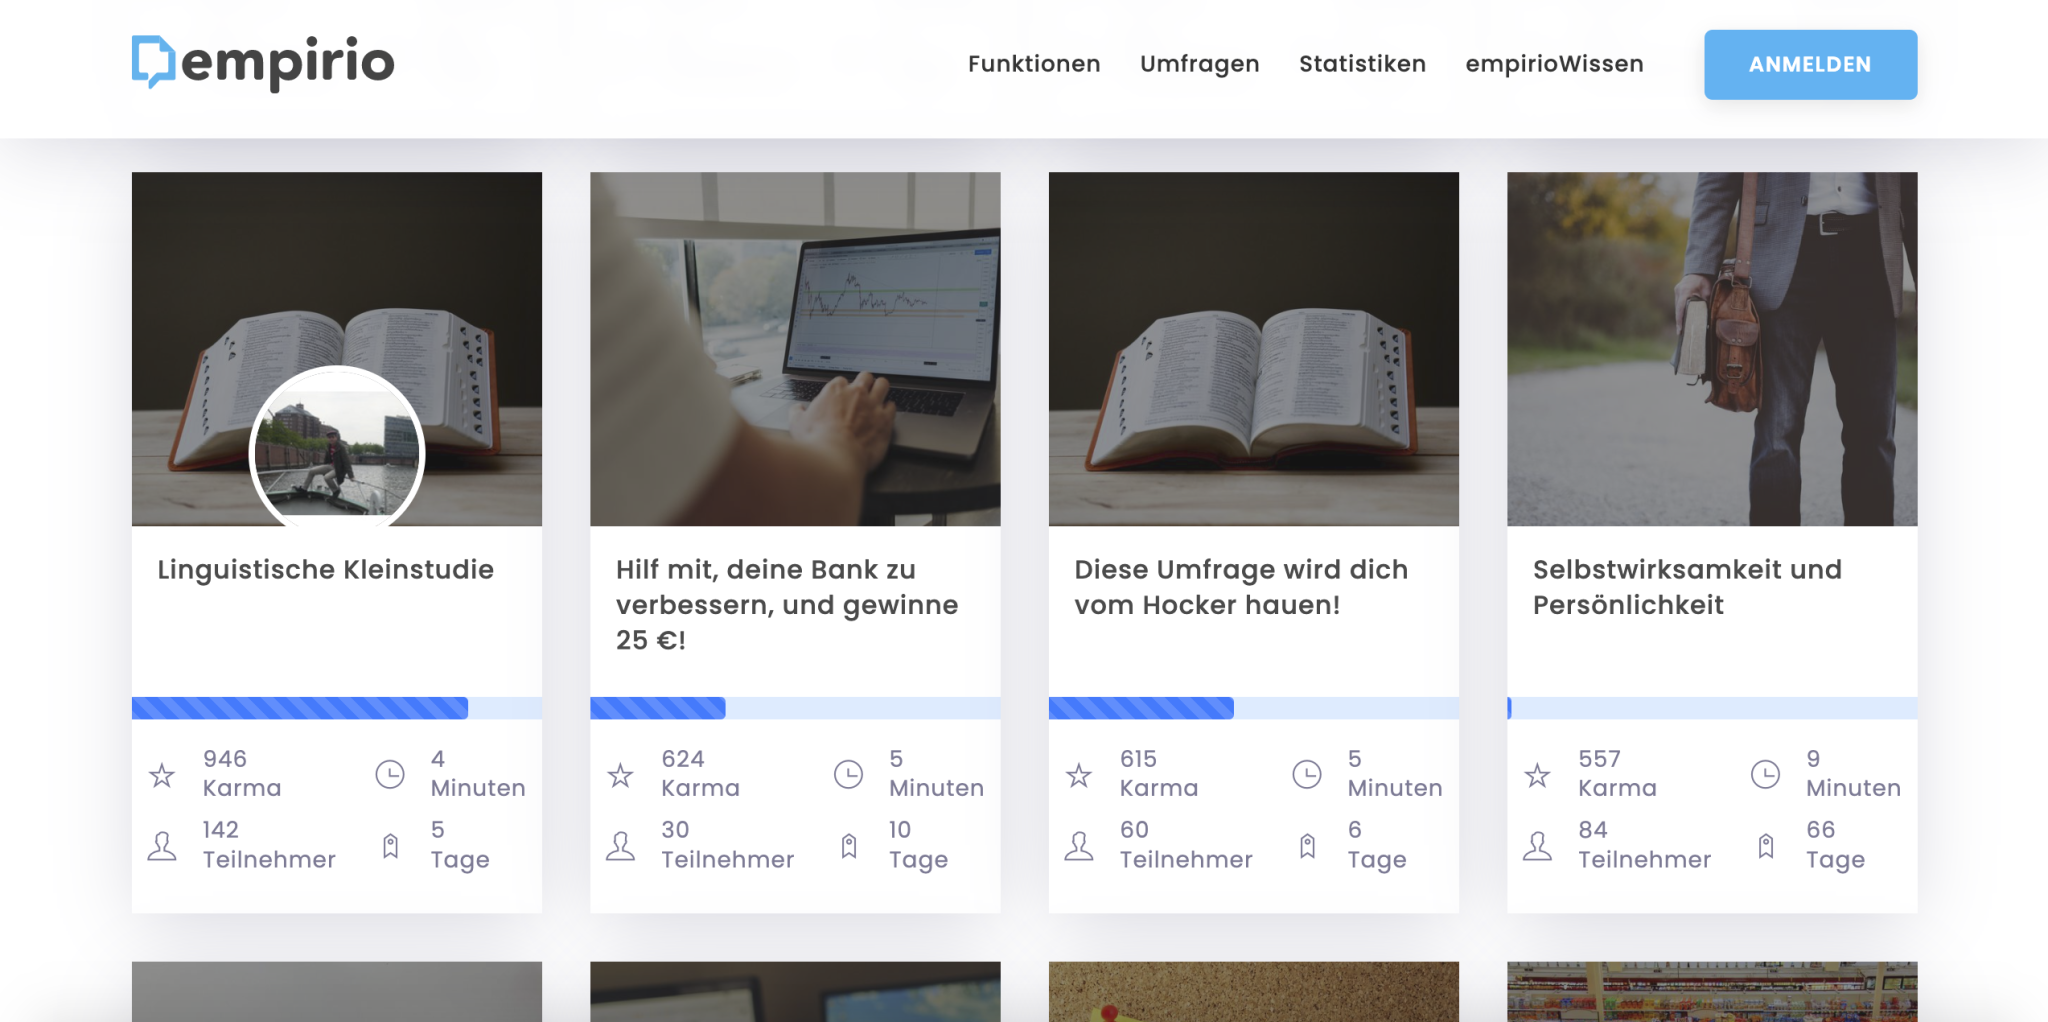The height and width of the screenshot is (1022, 2048).
Task: Click the person icon next to 84 Teilnehmer
Action: [x=1537, y=845]
